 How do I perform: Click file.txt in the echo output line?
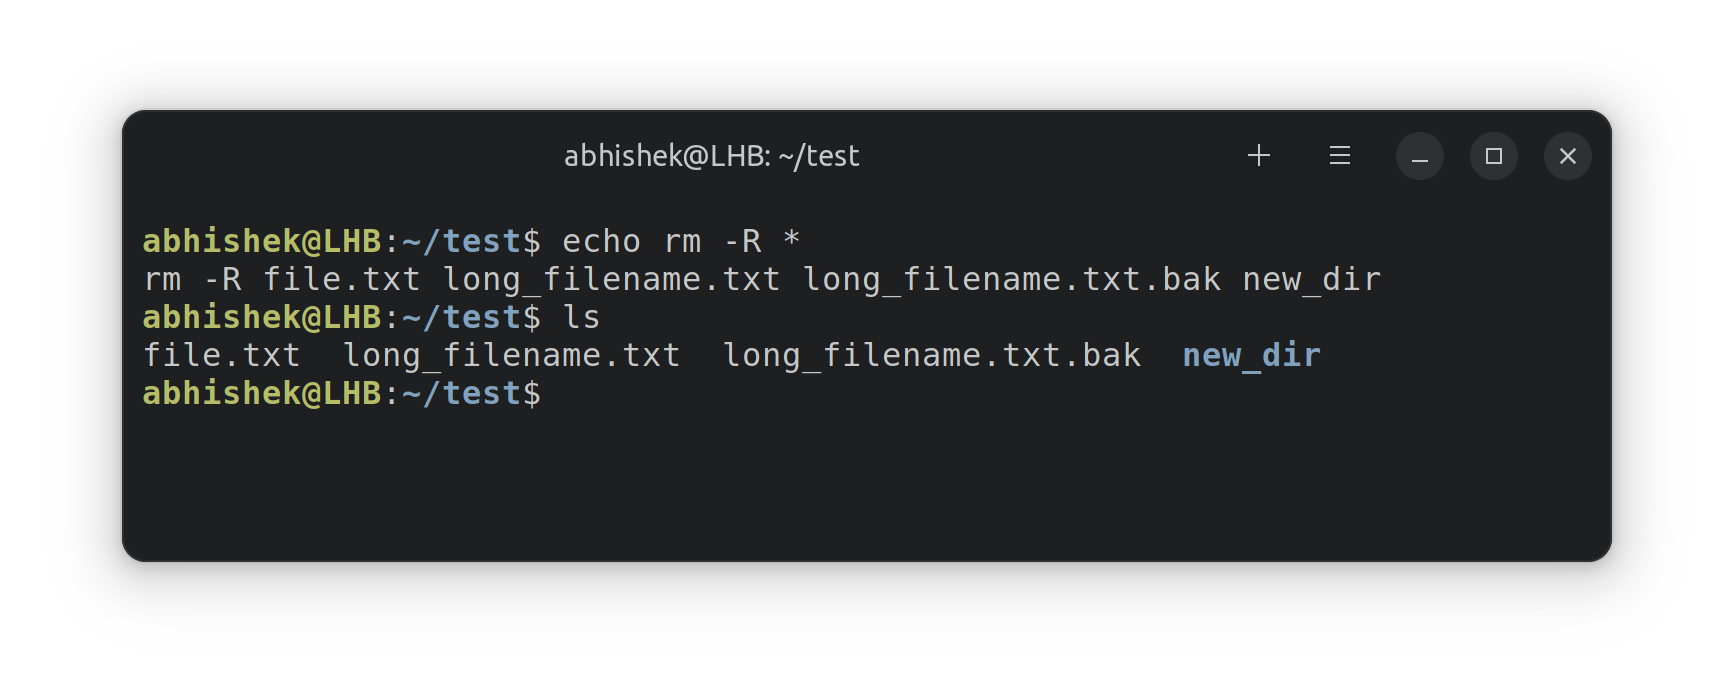click(x=342, y=279)
